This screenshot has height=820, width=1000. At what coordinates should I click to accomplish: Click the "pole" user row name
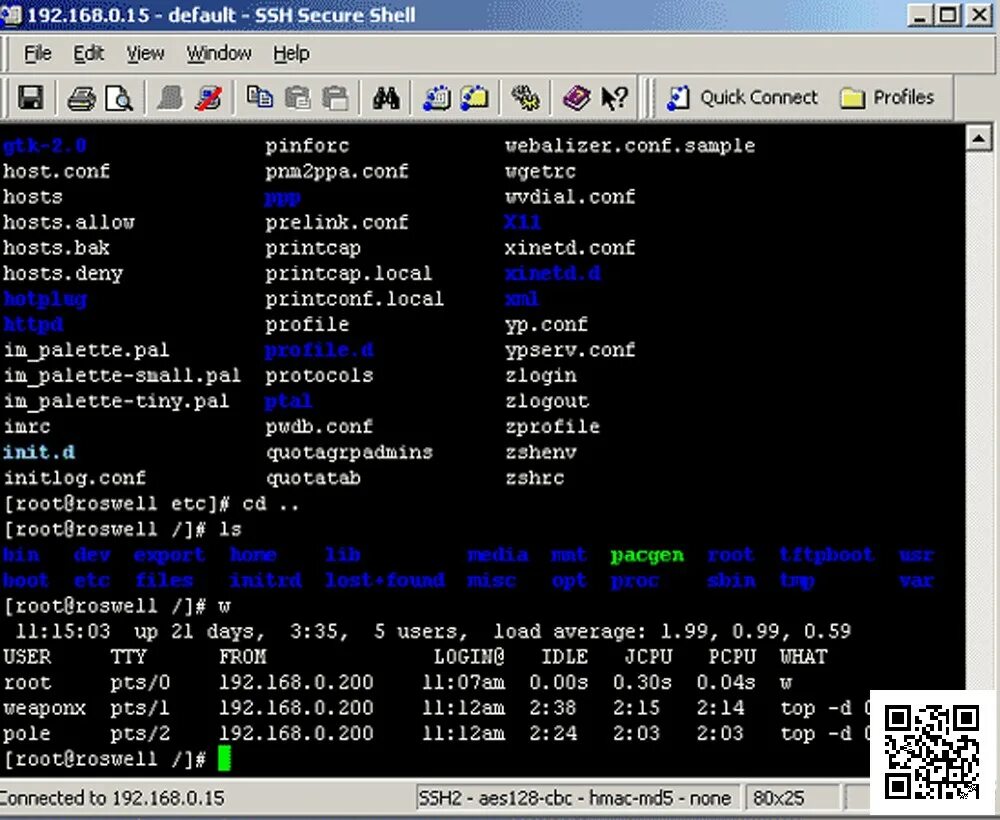(x=27, y=734)
